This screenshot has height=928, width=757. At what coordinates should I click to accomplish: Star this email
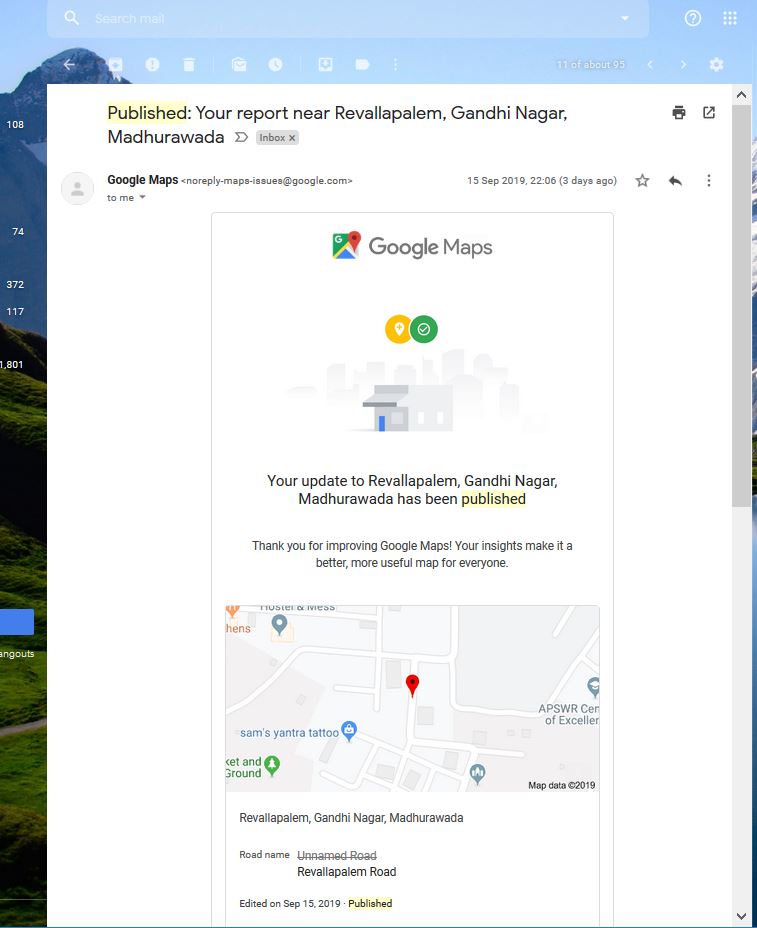[x=642, y=181]
